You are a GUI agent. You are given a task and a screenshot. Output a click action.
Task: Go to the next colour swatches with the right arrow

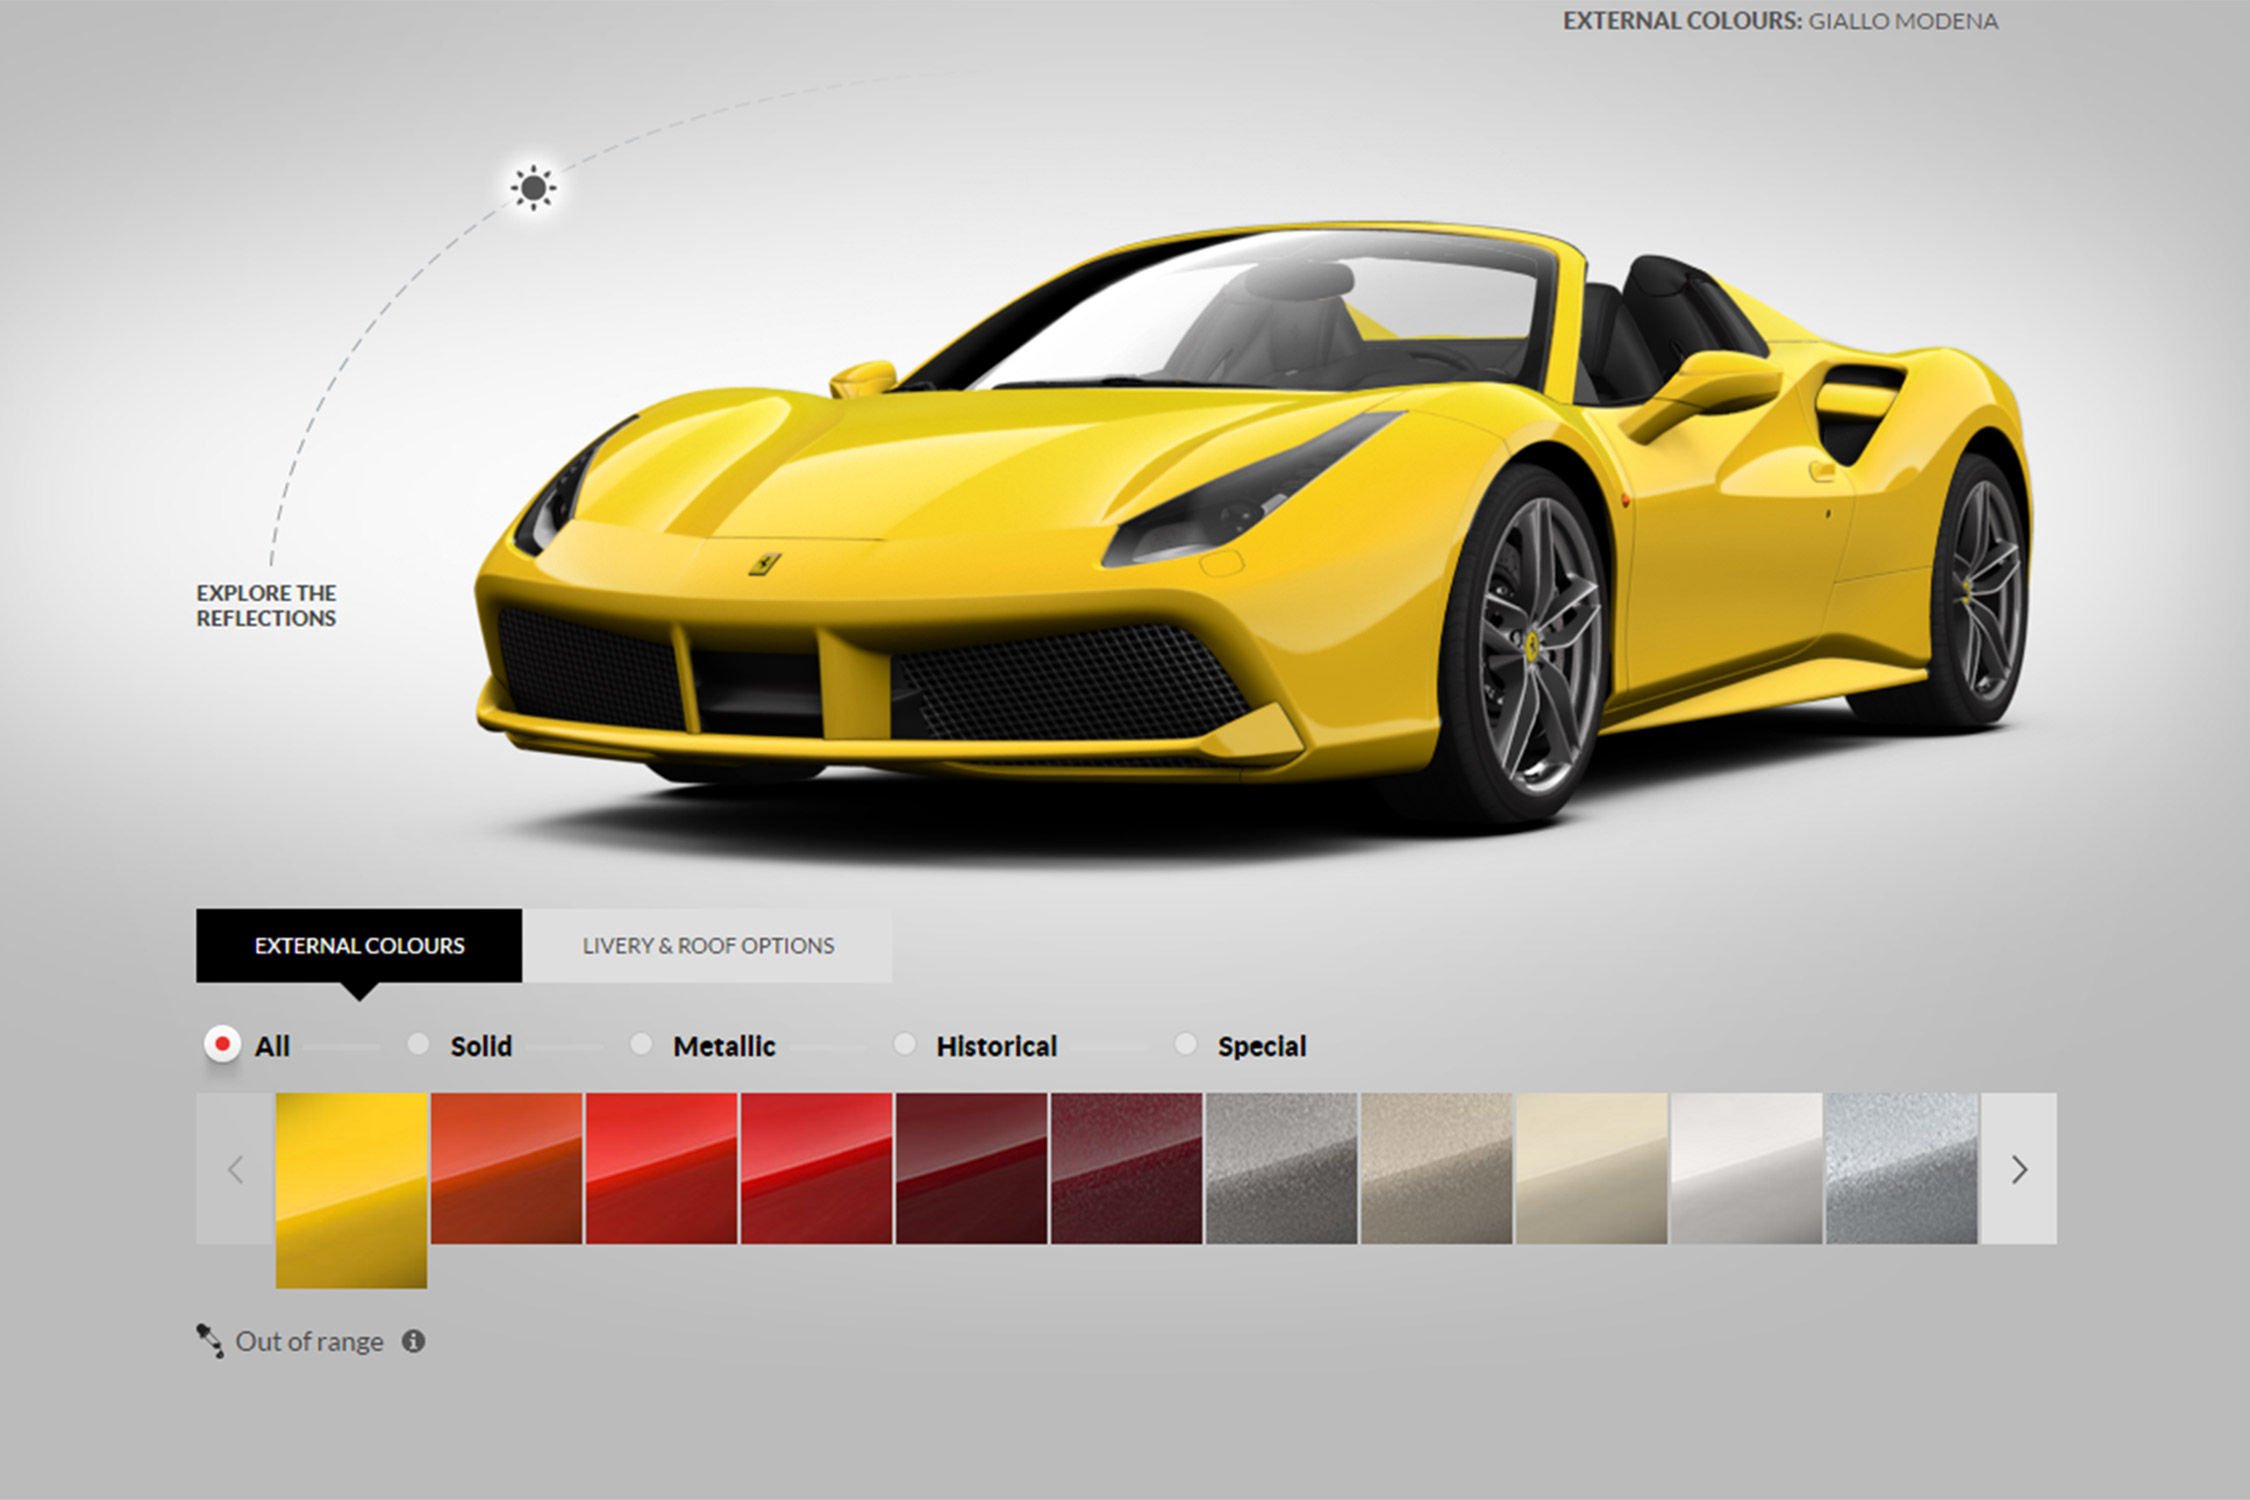[2019, 1168]
